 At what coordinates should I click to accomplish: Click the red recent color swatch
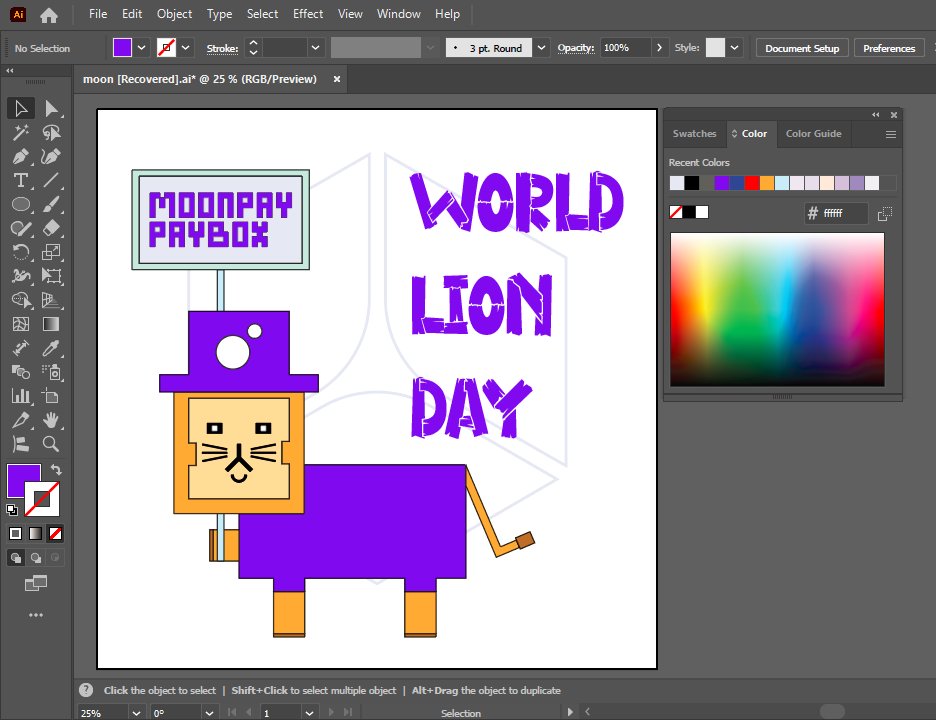752,183
